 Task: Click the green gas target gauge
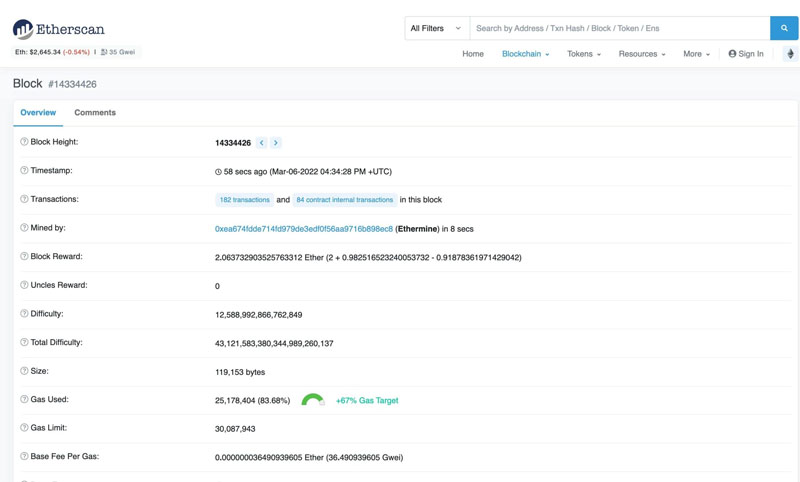(313, 399)
